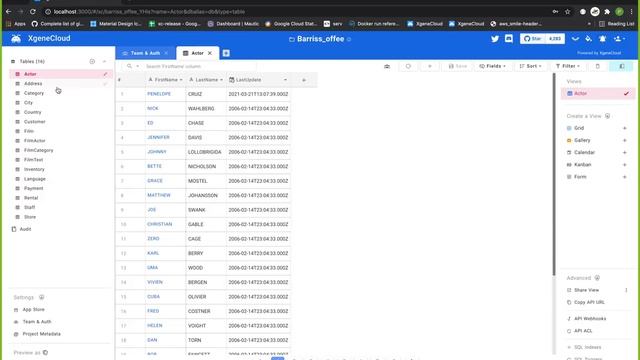
Task: Open the City table
Action: coord(60,102)
